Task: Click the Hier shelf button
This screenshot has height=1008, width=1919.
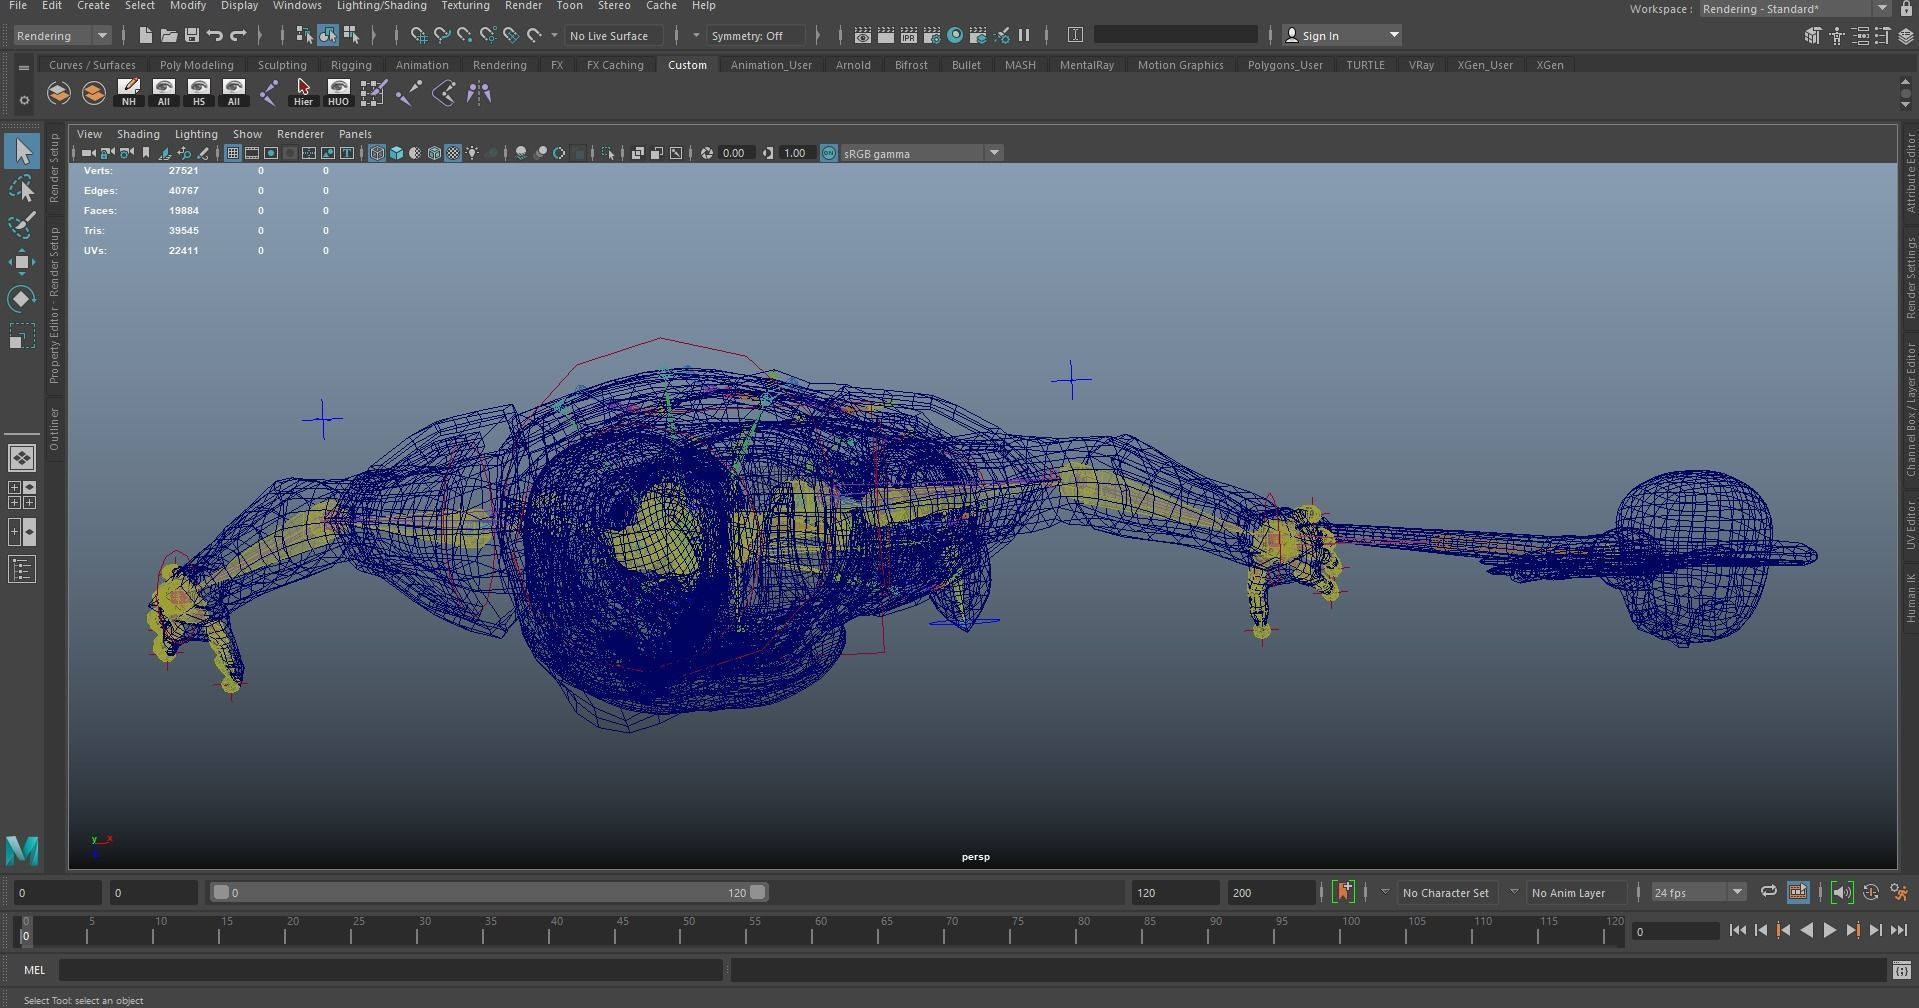Action: pyautogui.click(x=303, y=93)
